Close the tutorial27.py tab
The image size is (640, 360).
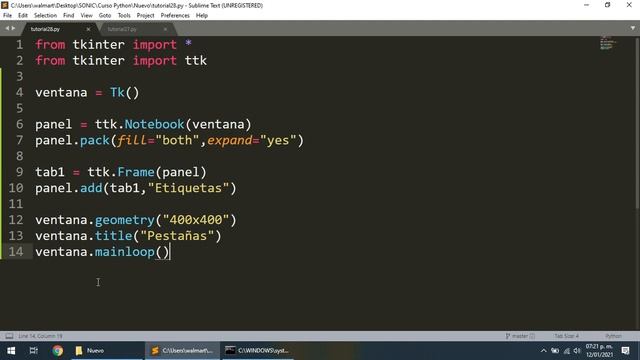tap(165, 29)
